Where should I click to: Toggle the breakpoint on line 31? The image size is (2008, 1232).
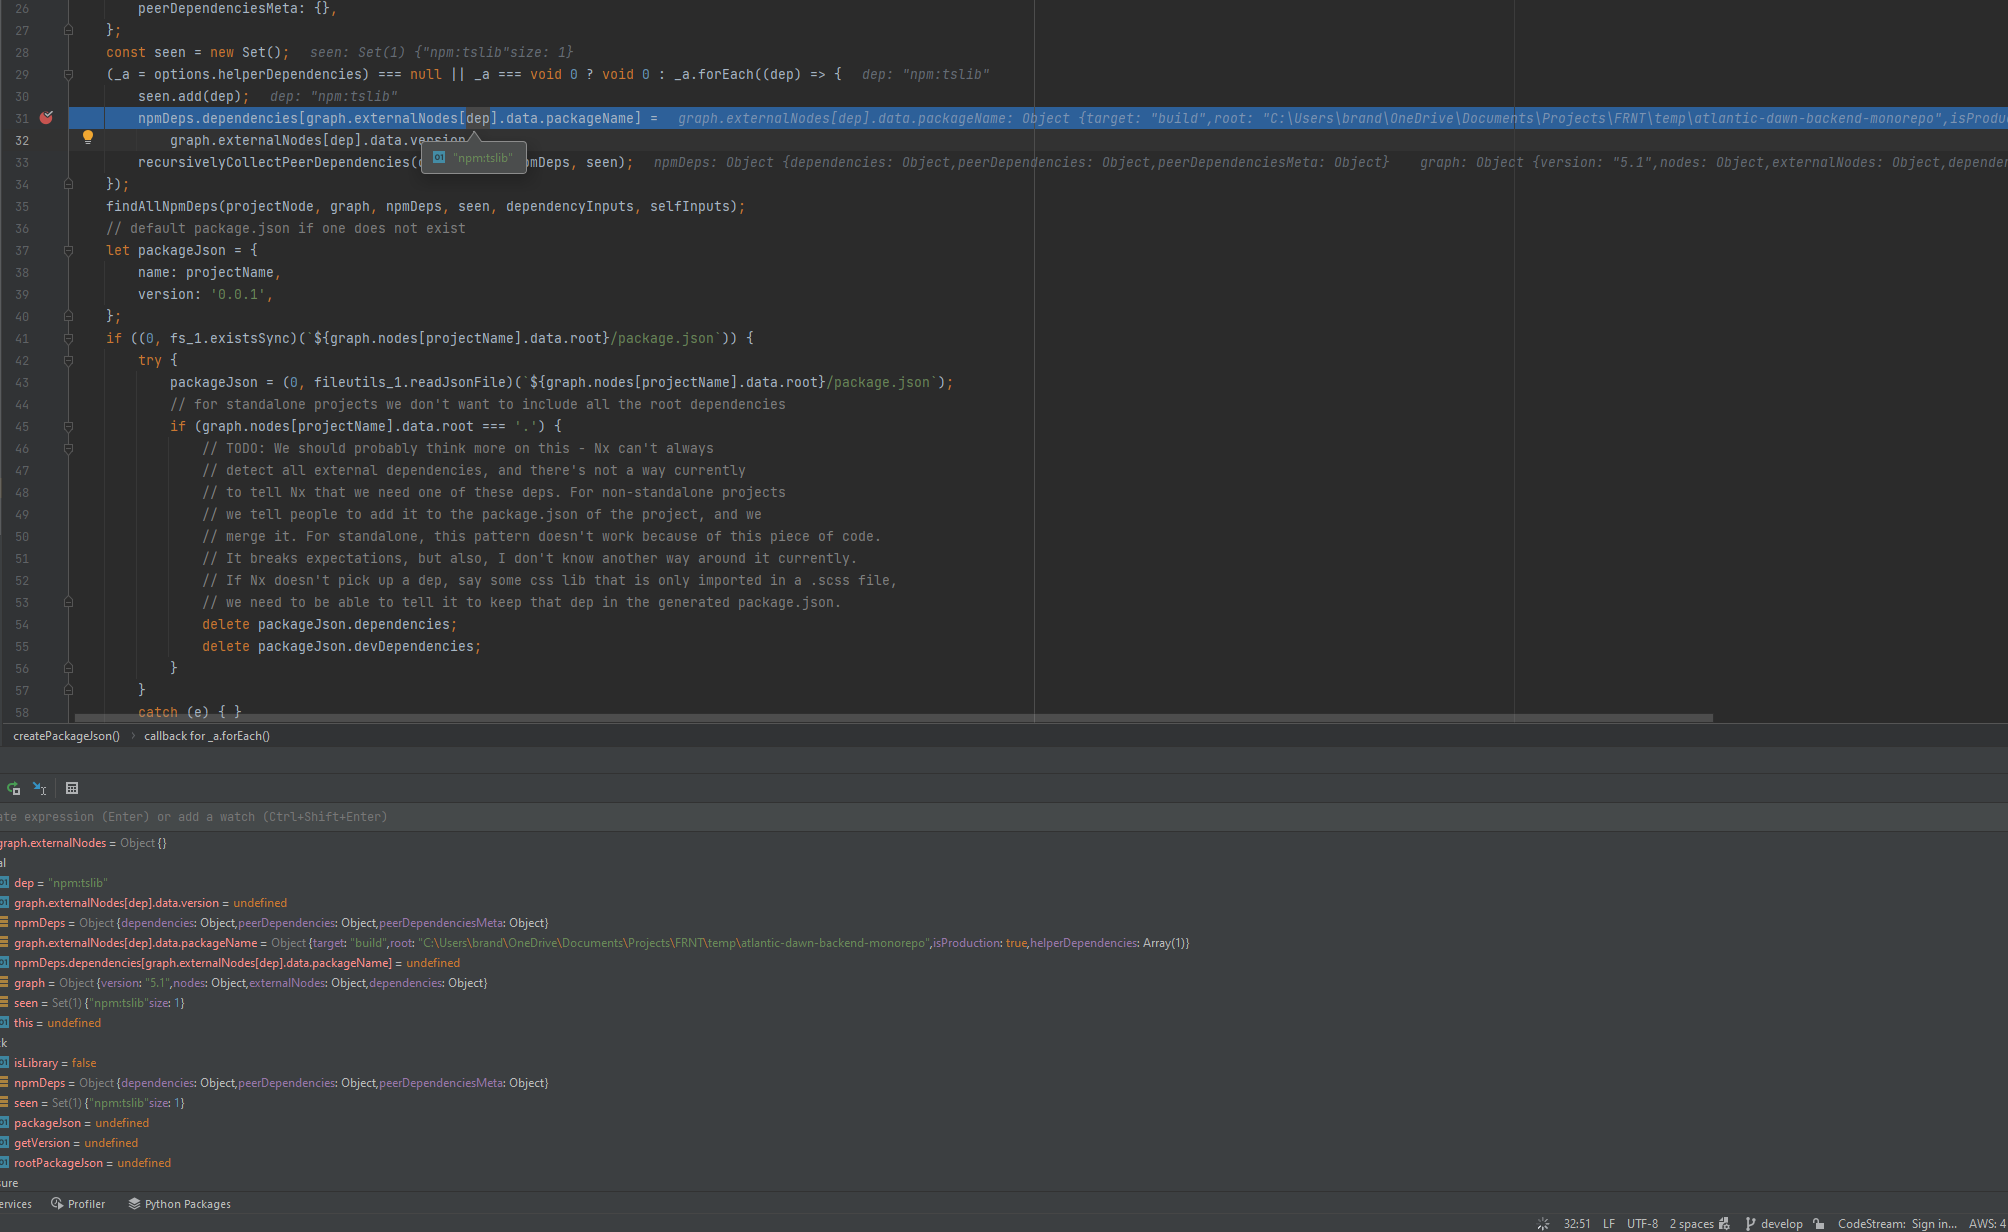(46, 118)
